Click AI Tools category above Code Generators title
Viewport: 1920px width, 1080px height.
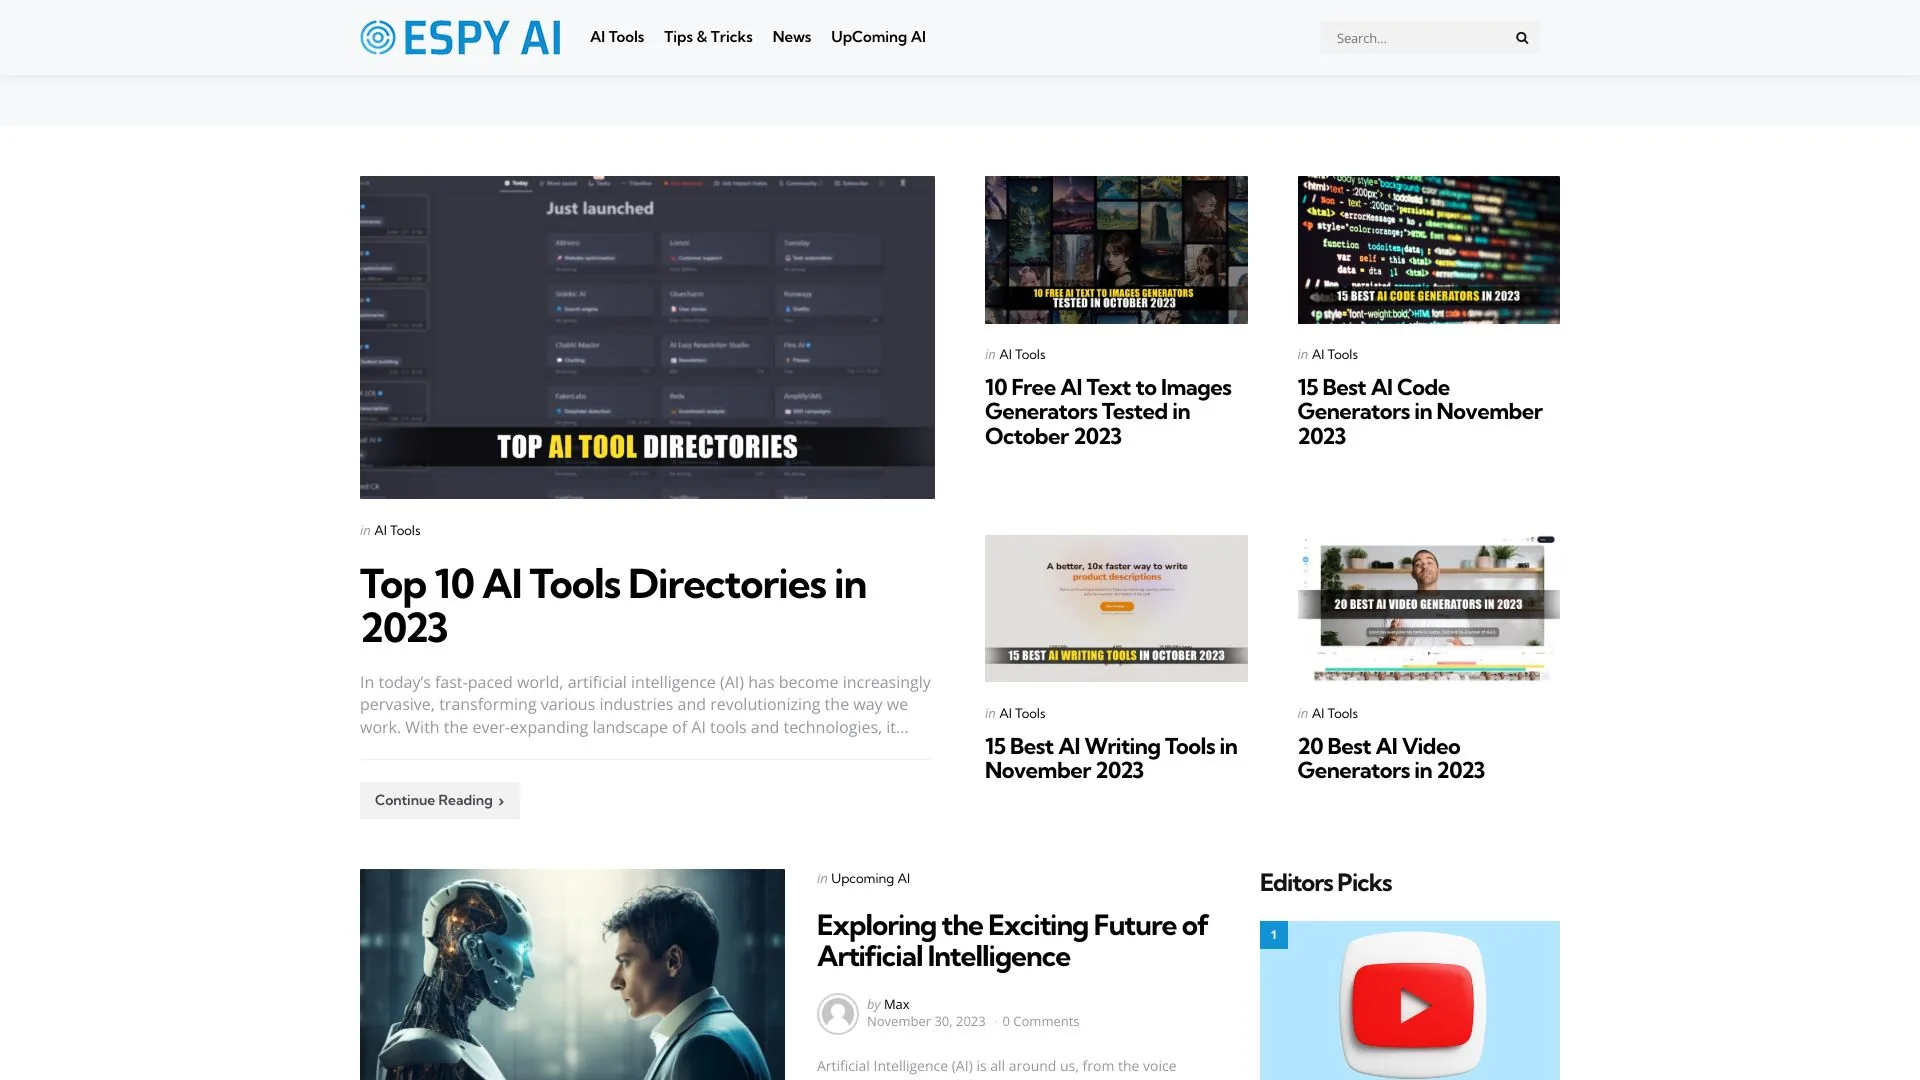pyautogui.click(x=1334, y=355)
